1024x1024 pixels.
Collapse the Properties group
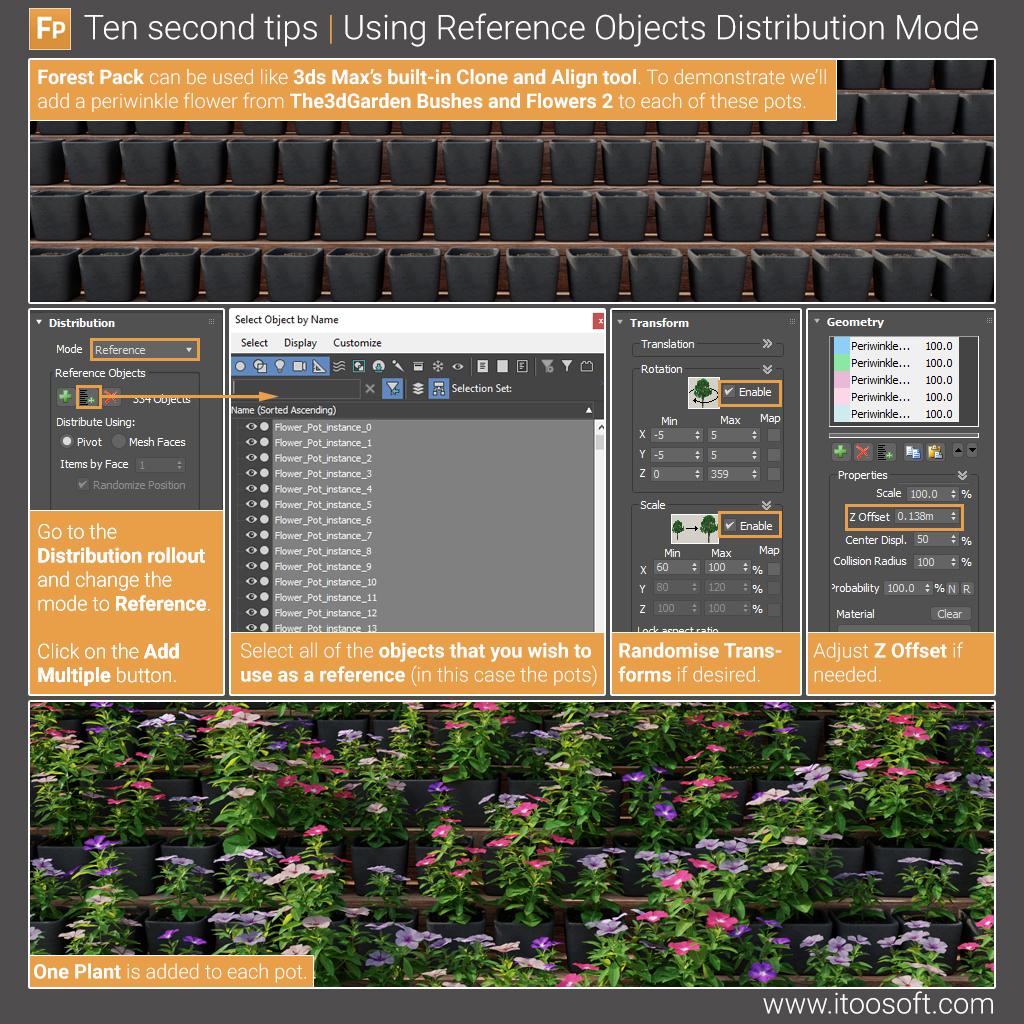pyautogui.click(x=963, y=475)
